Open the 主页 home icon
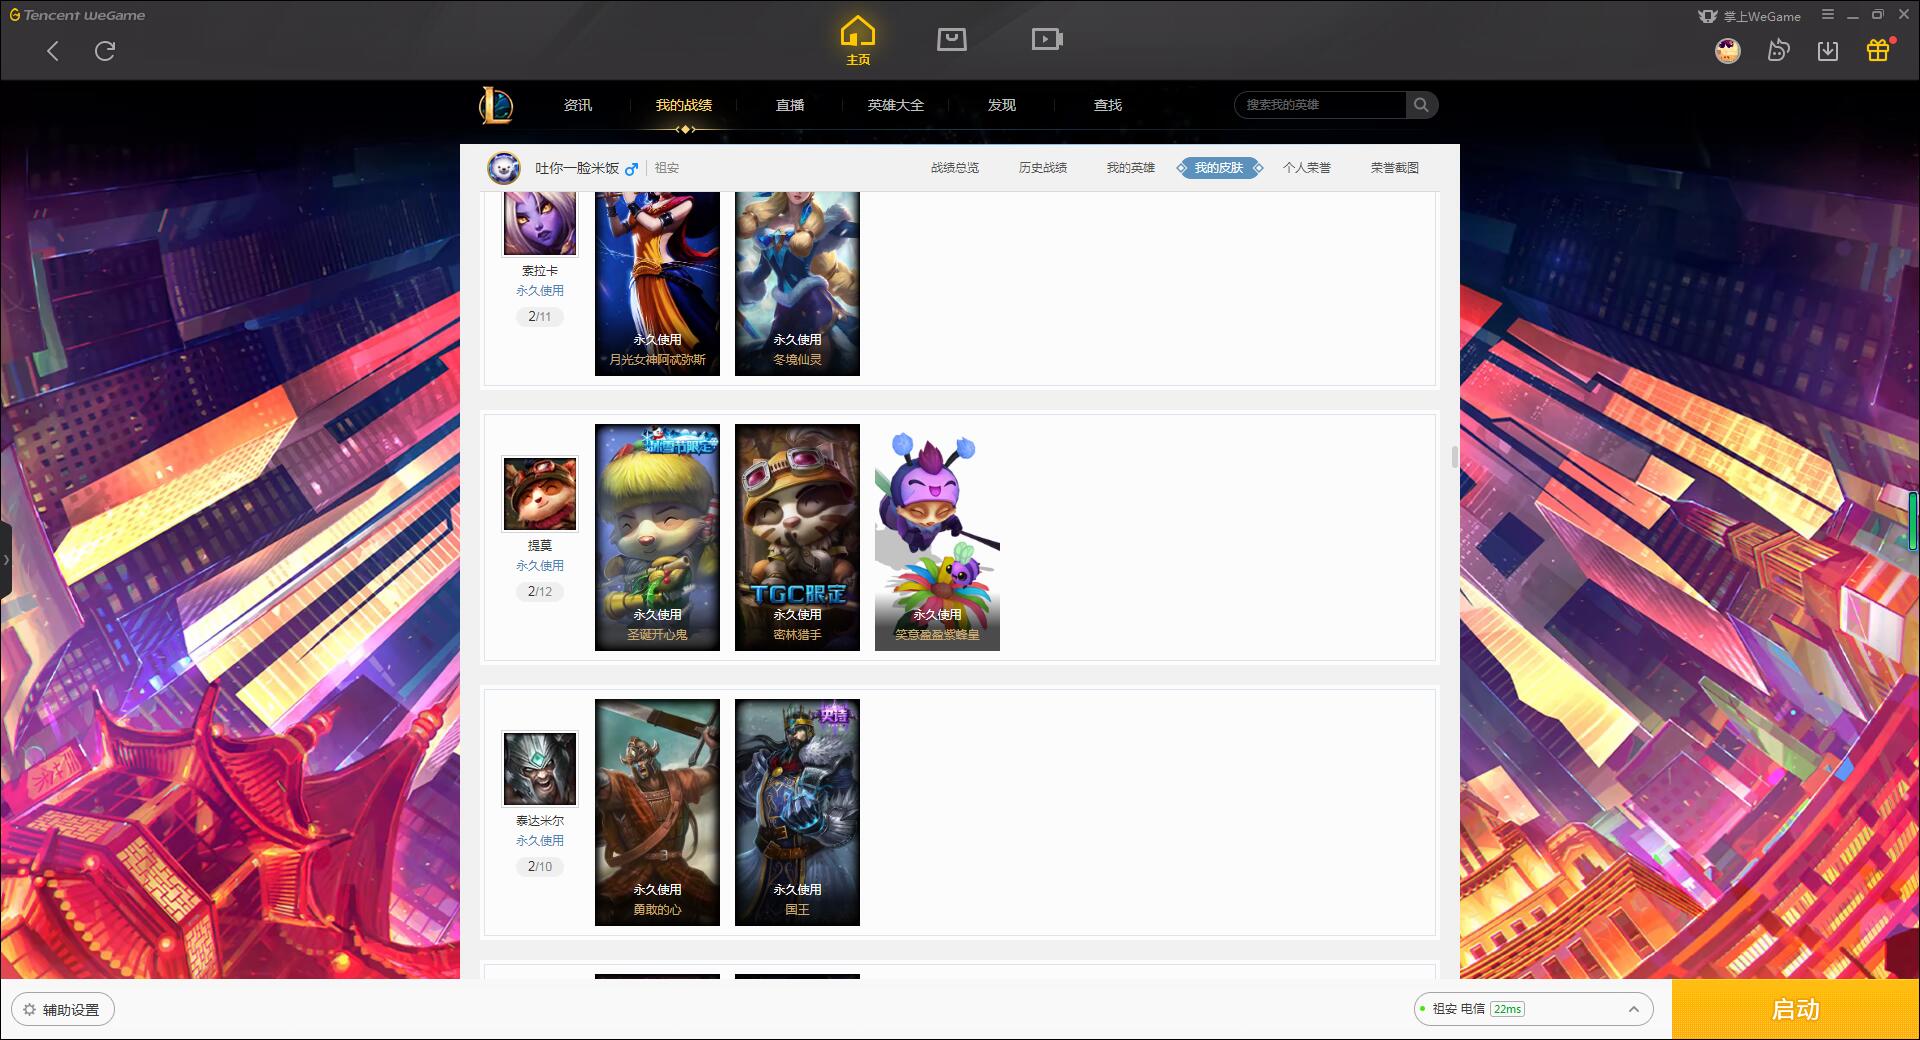Viewport: 1920px width, 1040px height. tap(858, 41)
